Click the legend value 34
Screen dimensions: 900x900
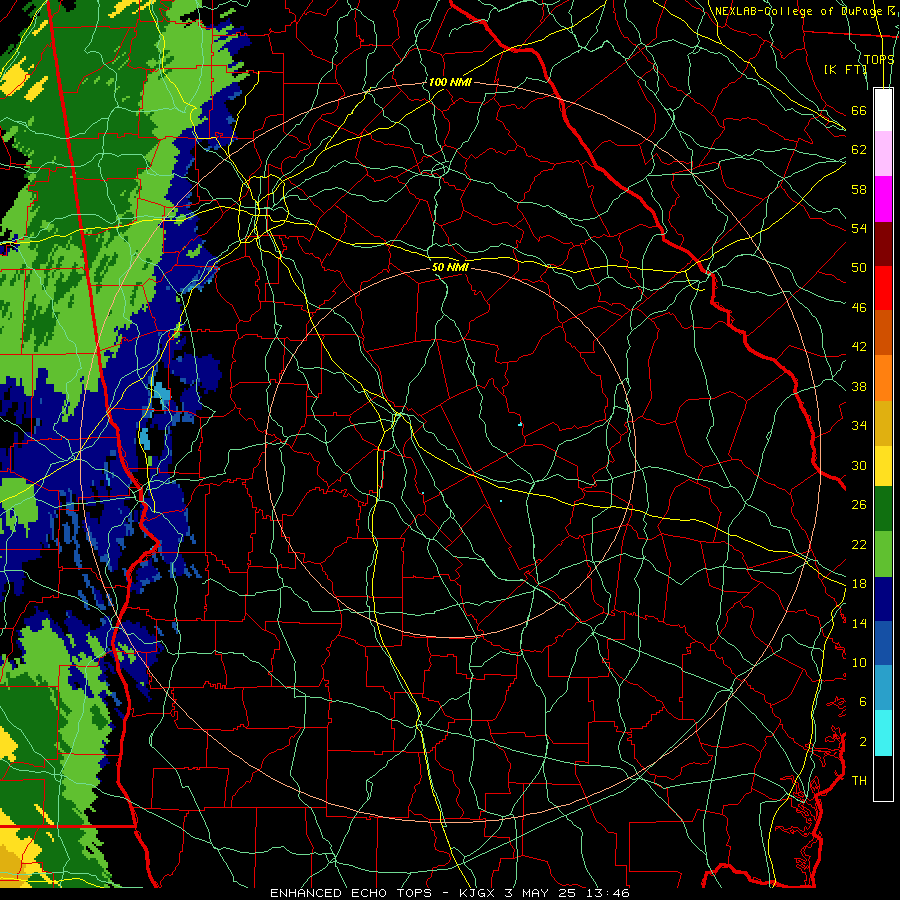859,425
